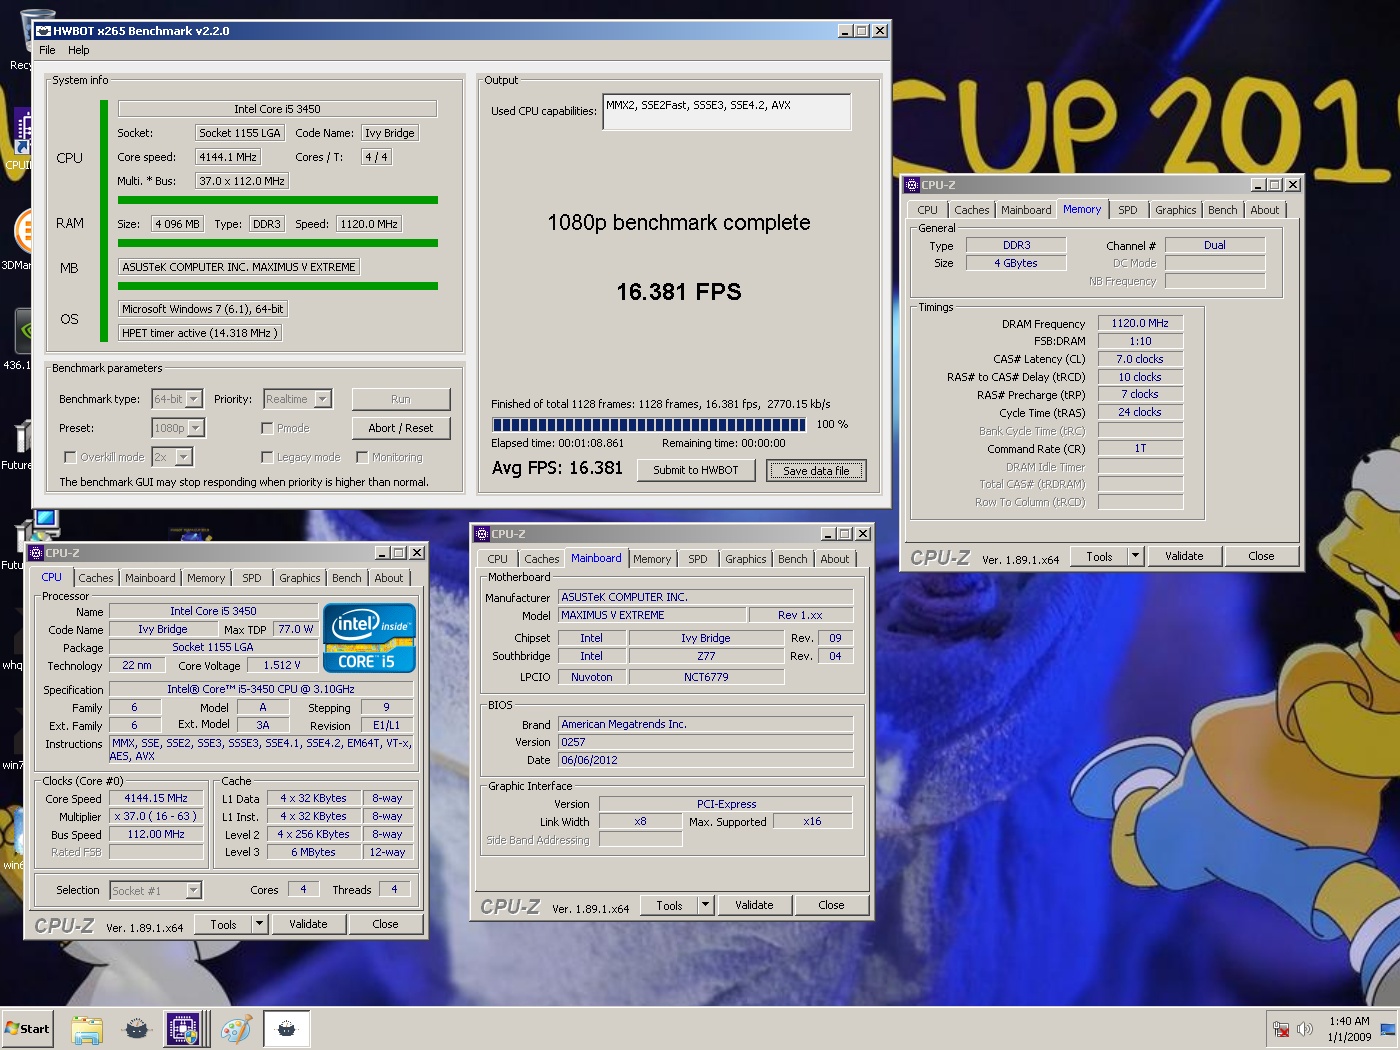This screenshot has width=1400, height=1050.
Task: Click Close in CPU-Z CPU window
Action: point(385,924)
